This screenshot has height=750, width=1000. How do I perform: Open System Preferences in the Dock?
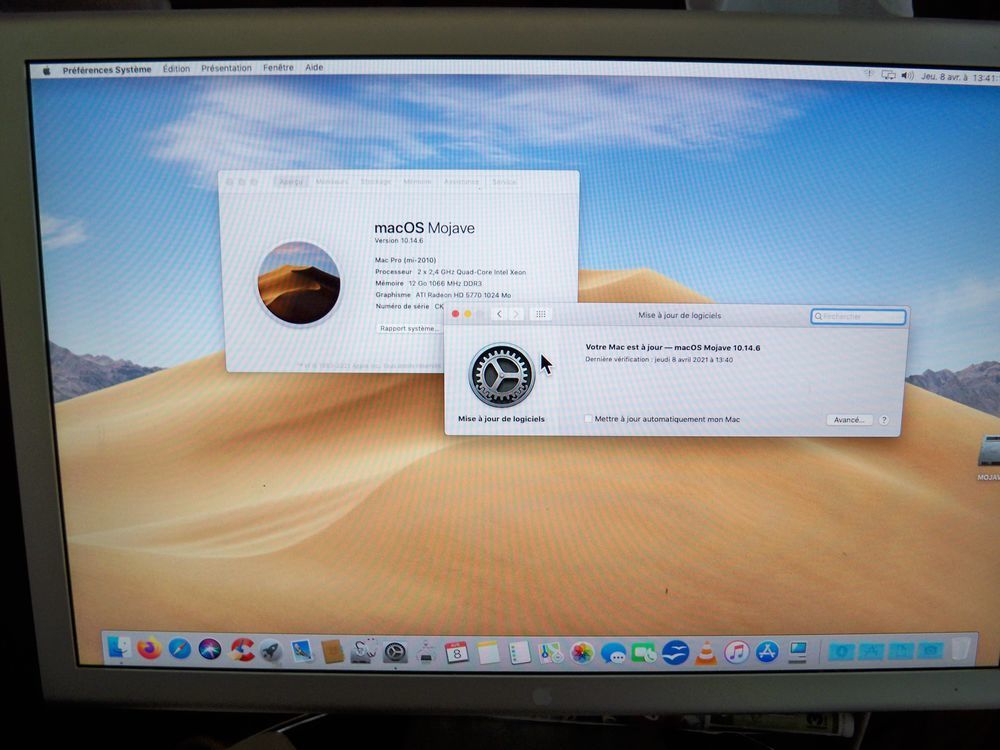[x=395, y=652]
